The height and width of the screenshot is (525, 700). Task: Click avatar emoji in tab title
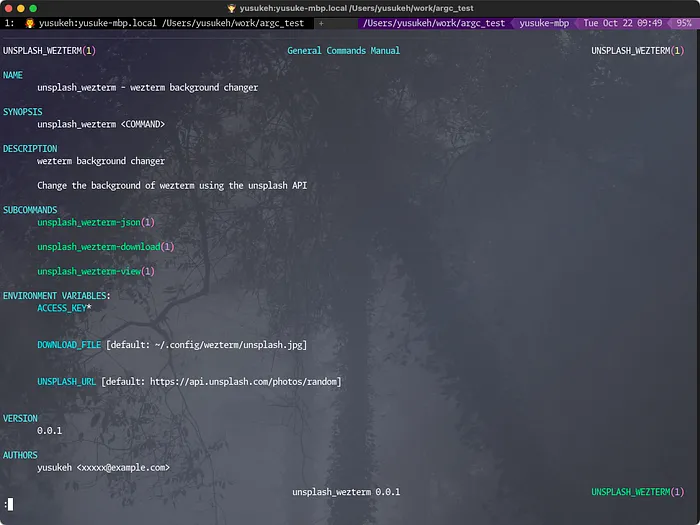tap(30, 23)
